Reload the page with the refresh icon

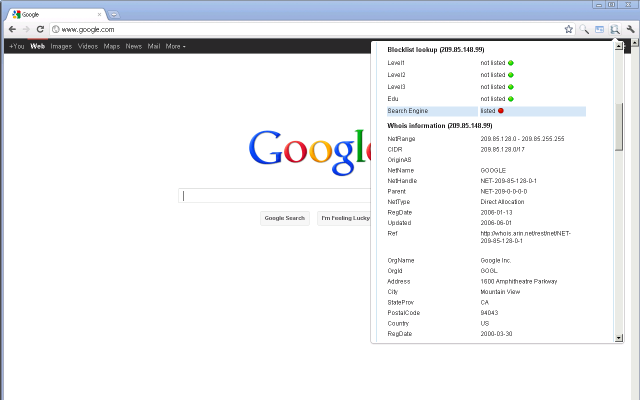click(40, 29)
